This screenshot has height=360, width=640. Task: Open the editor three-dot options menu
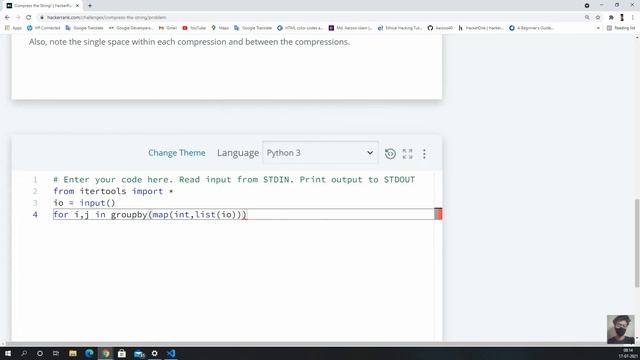tap(424, 153)
